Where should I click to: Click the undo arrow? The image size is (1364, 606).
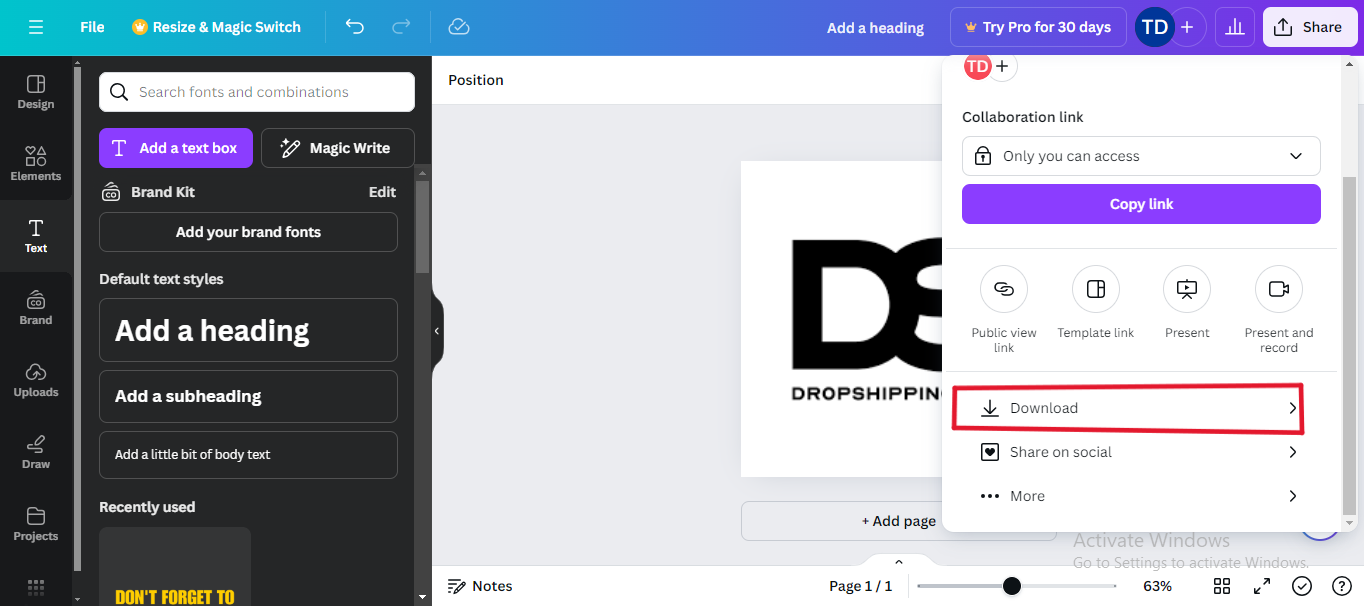pyautogui.click(x=354, y=27)
